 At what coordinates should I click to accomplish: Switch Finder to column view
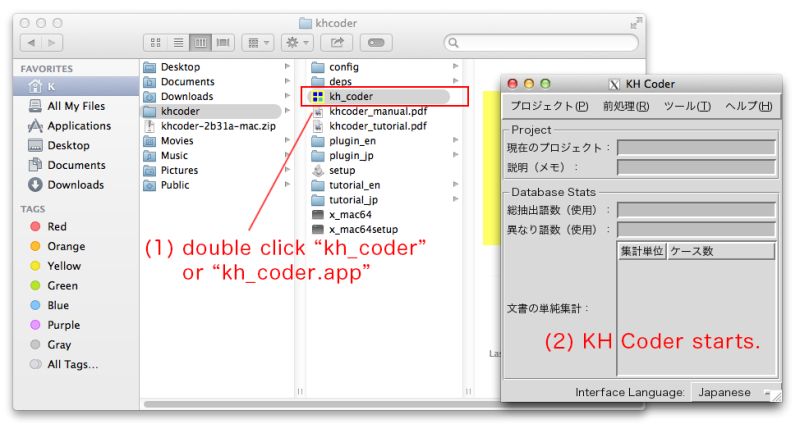point(200,42)
